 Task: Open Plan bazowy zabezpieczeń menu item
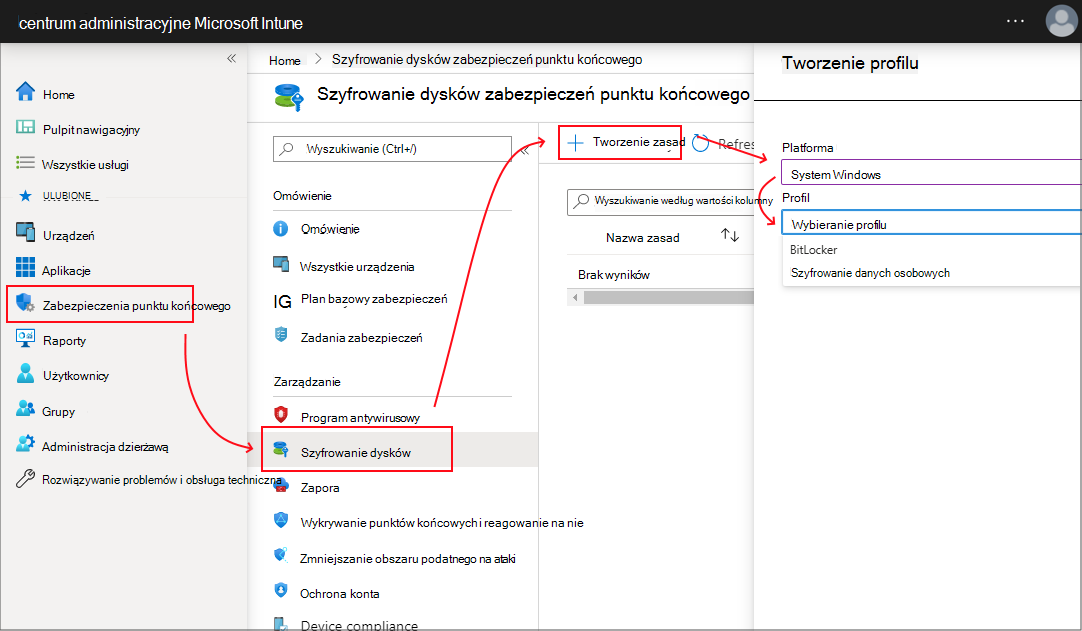374,299
